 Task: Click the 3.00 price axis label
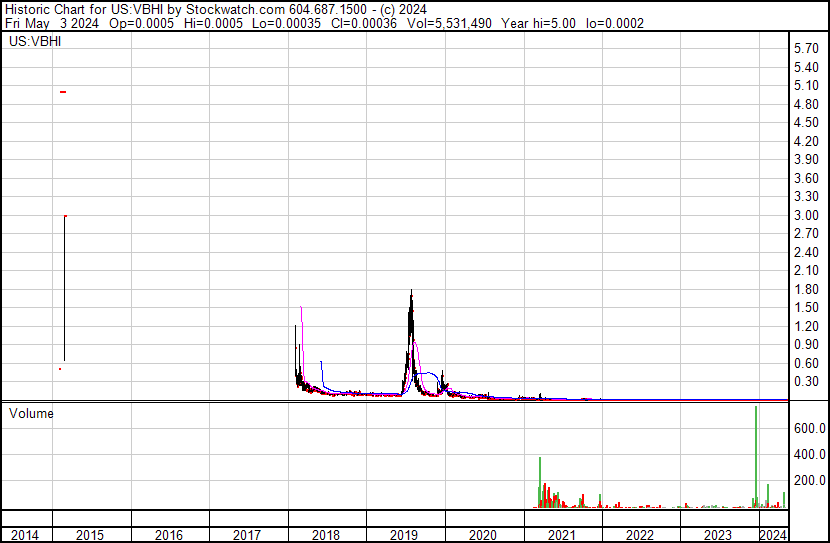(806, 215)
